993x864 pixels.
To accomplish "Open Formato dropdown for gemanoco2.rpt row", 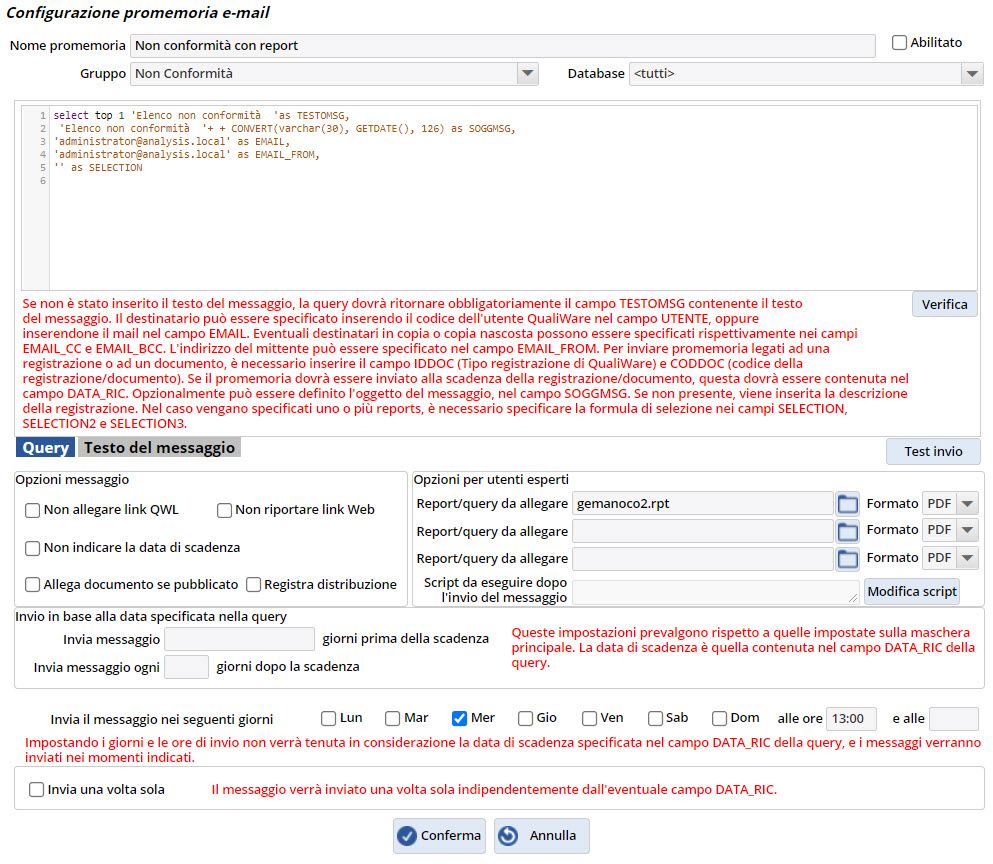I will click(967, 503).
